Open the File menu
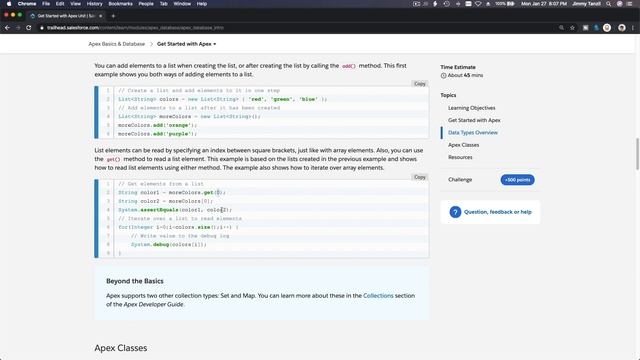 46,4
